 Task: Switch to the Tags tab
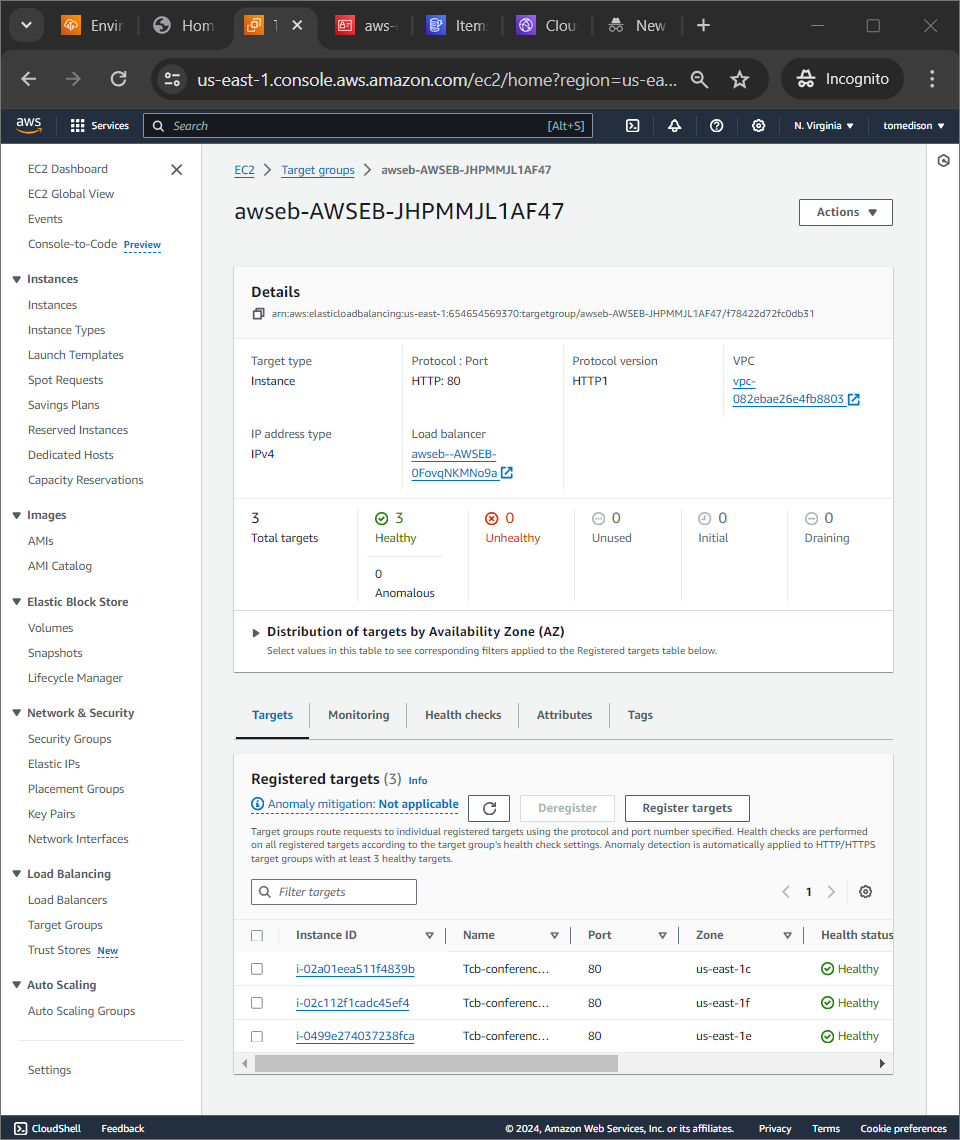coord(640,715)
